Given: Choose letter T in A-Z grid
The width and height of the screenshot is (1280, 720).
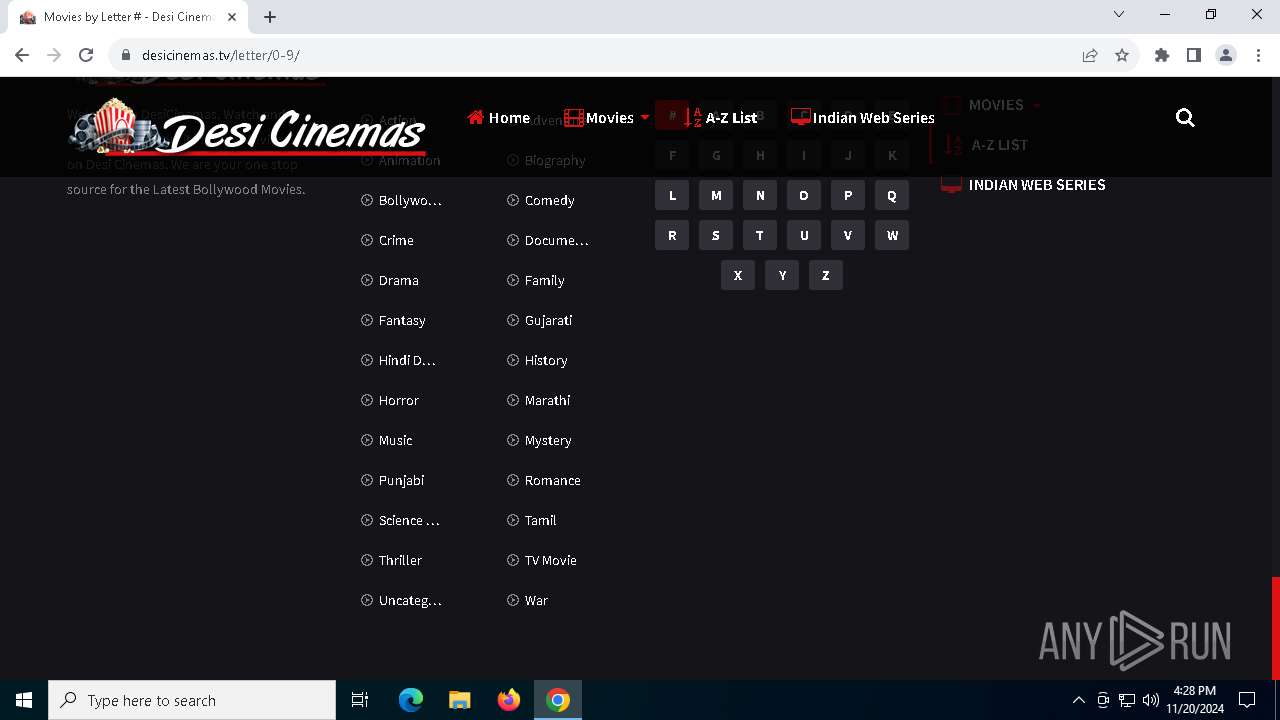Looking at the screenshot, I should coord(760,236).
